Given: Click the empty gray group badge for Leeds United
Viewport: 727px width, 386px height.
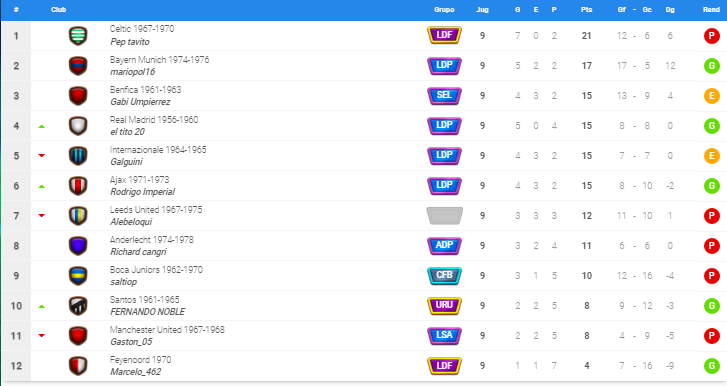Looking at the screenshot, I should pyautogui.click(x=444, y=216).
